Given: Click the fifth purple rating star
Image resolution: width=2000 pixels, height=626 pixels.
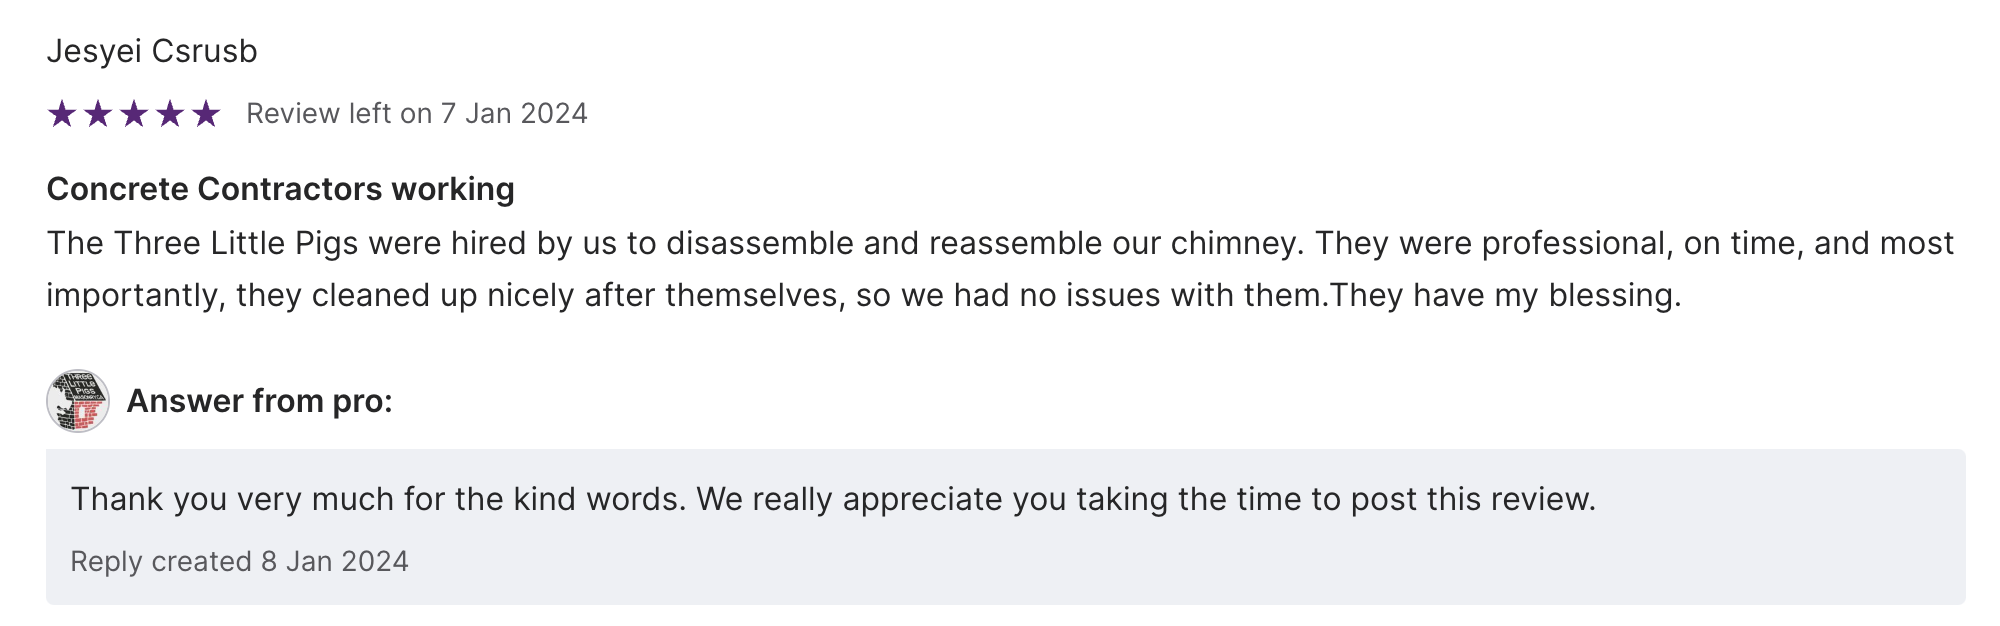Looking at the screenshot, I should click(206, 114).
